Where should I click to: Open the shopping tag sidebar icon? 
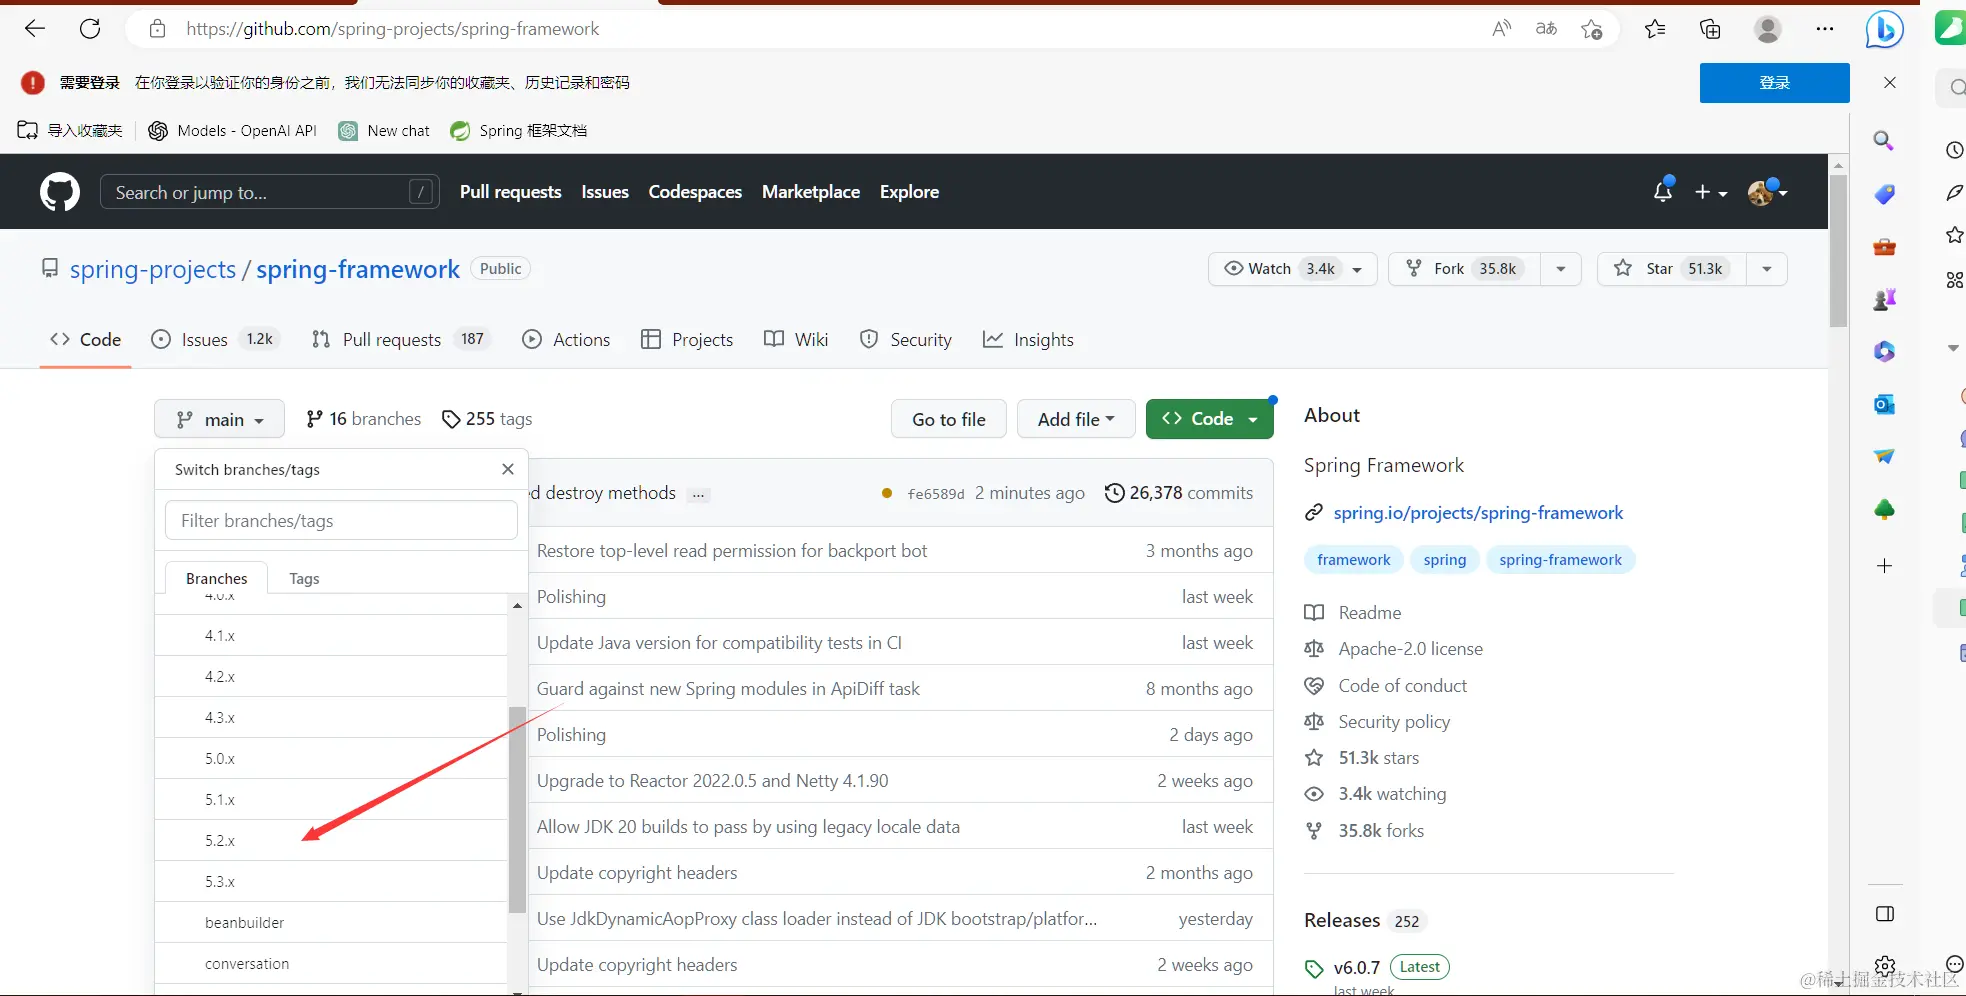(1884, 194)
